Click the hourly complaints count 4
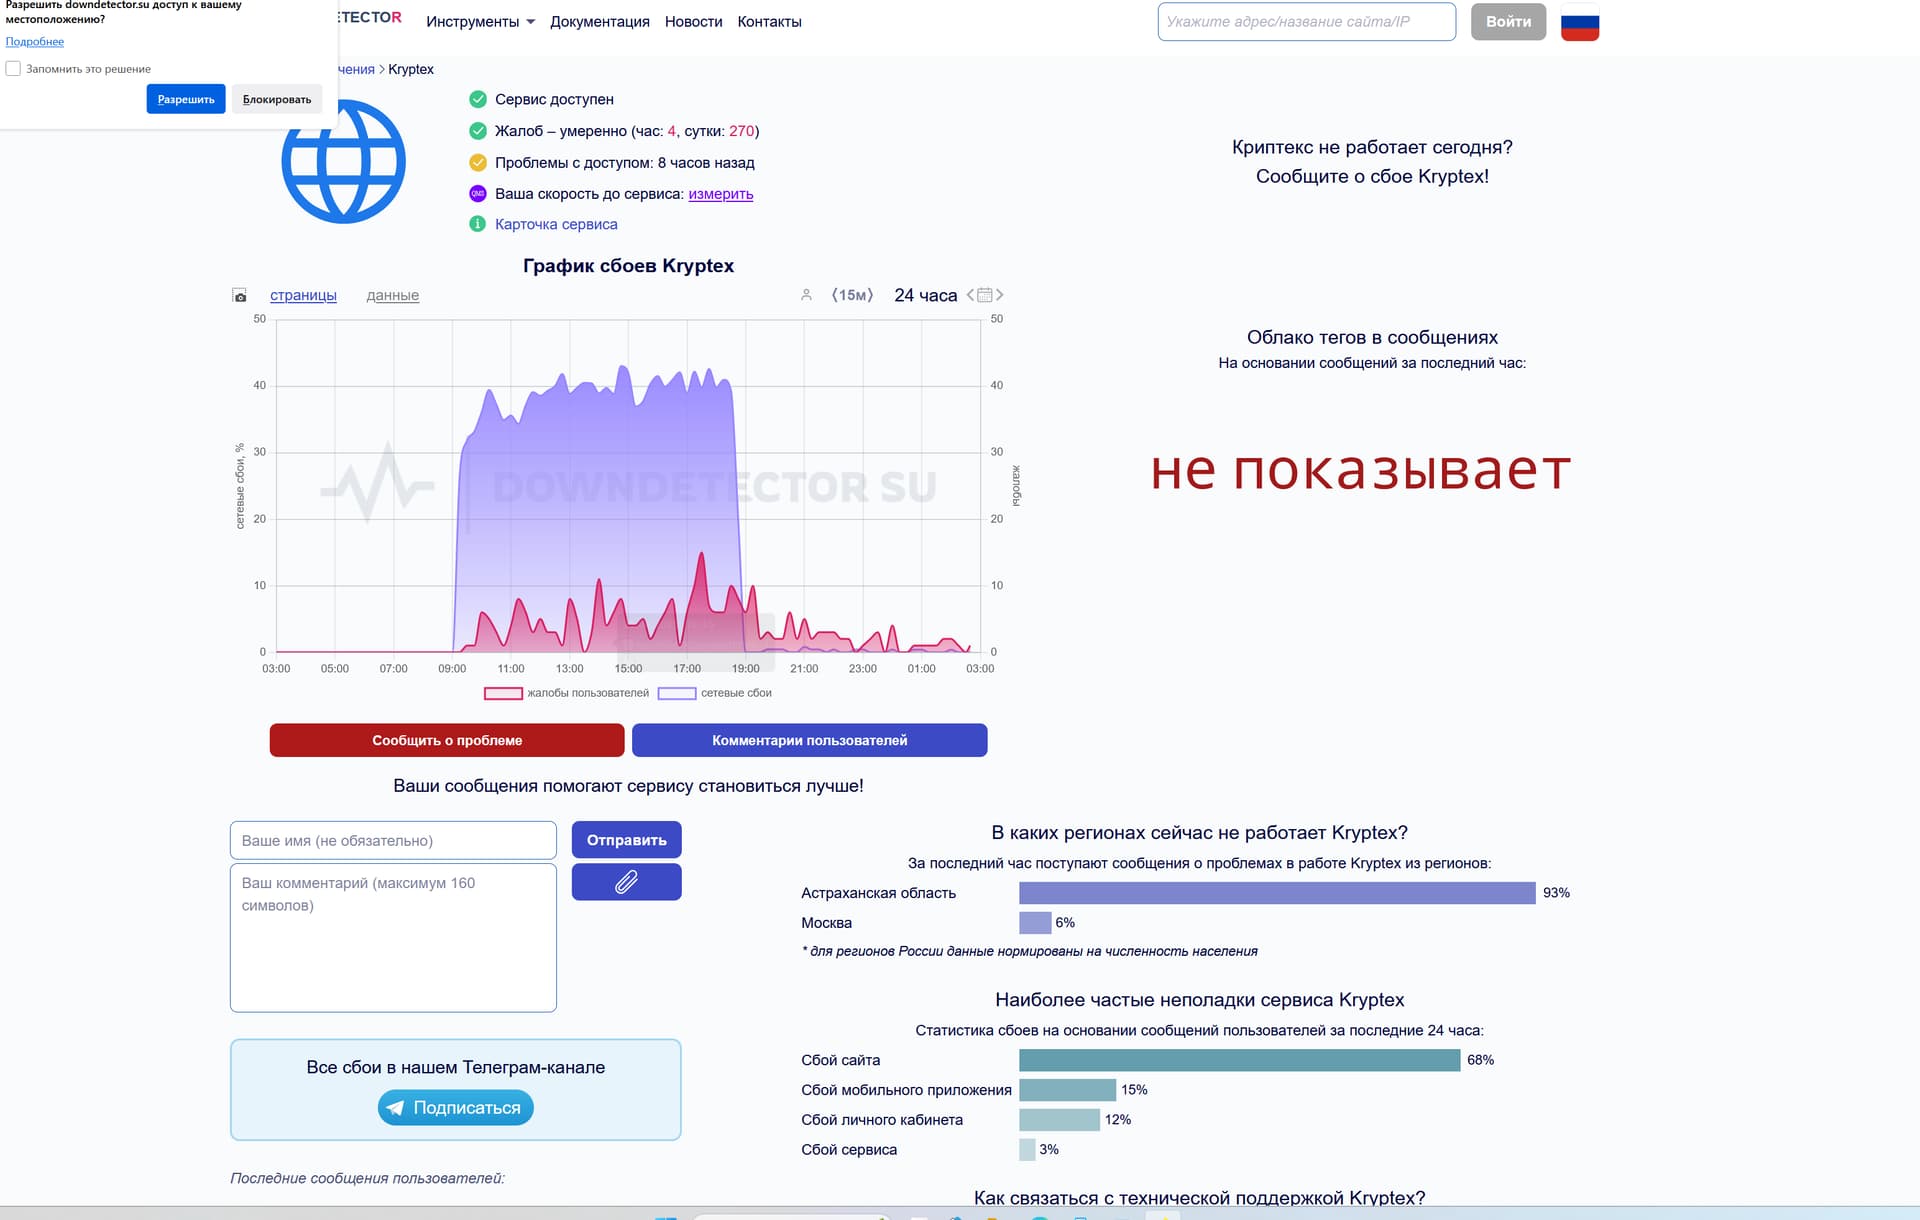Viewport: 1920px width, 1220px height. [x=672, y=131]
